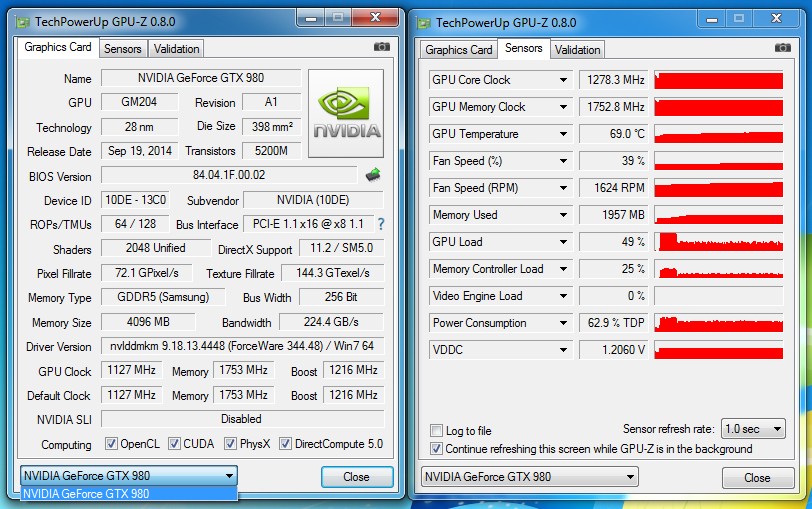812x509 pixels.
Task: Open GPU selector dropdown in Sensors window
Action: 530,476
